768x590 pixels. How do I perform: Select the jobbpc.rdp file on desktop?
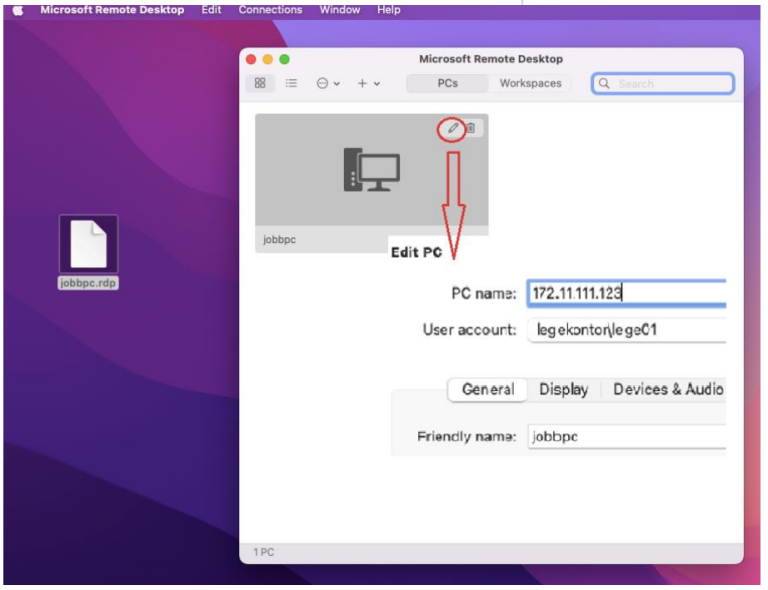(x=89, y=252)
